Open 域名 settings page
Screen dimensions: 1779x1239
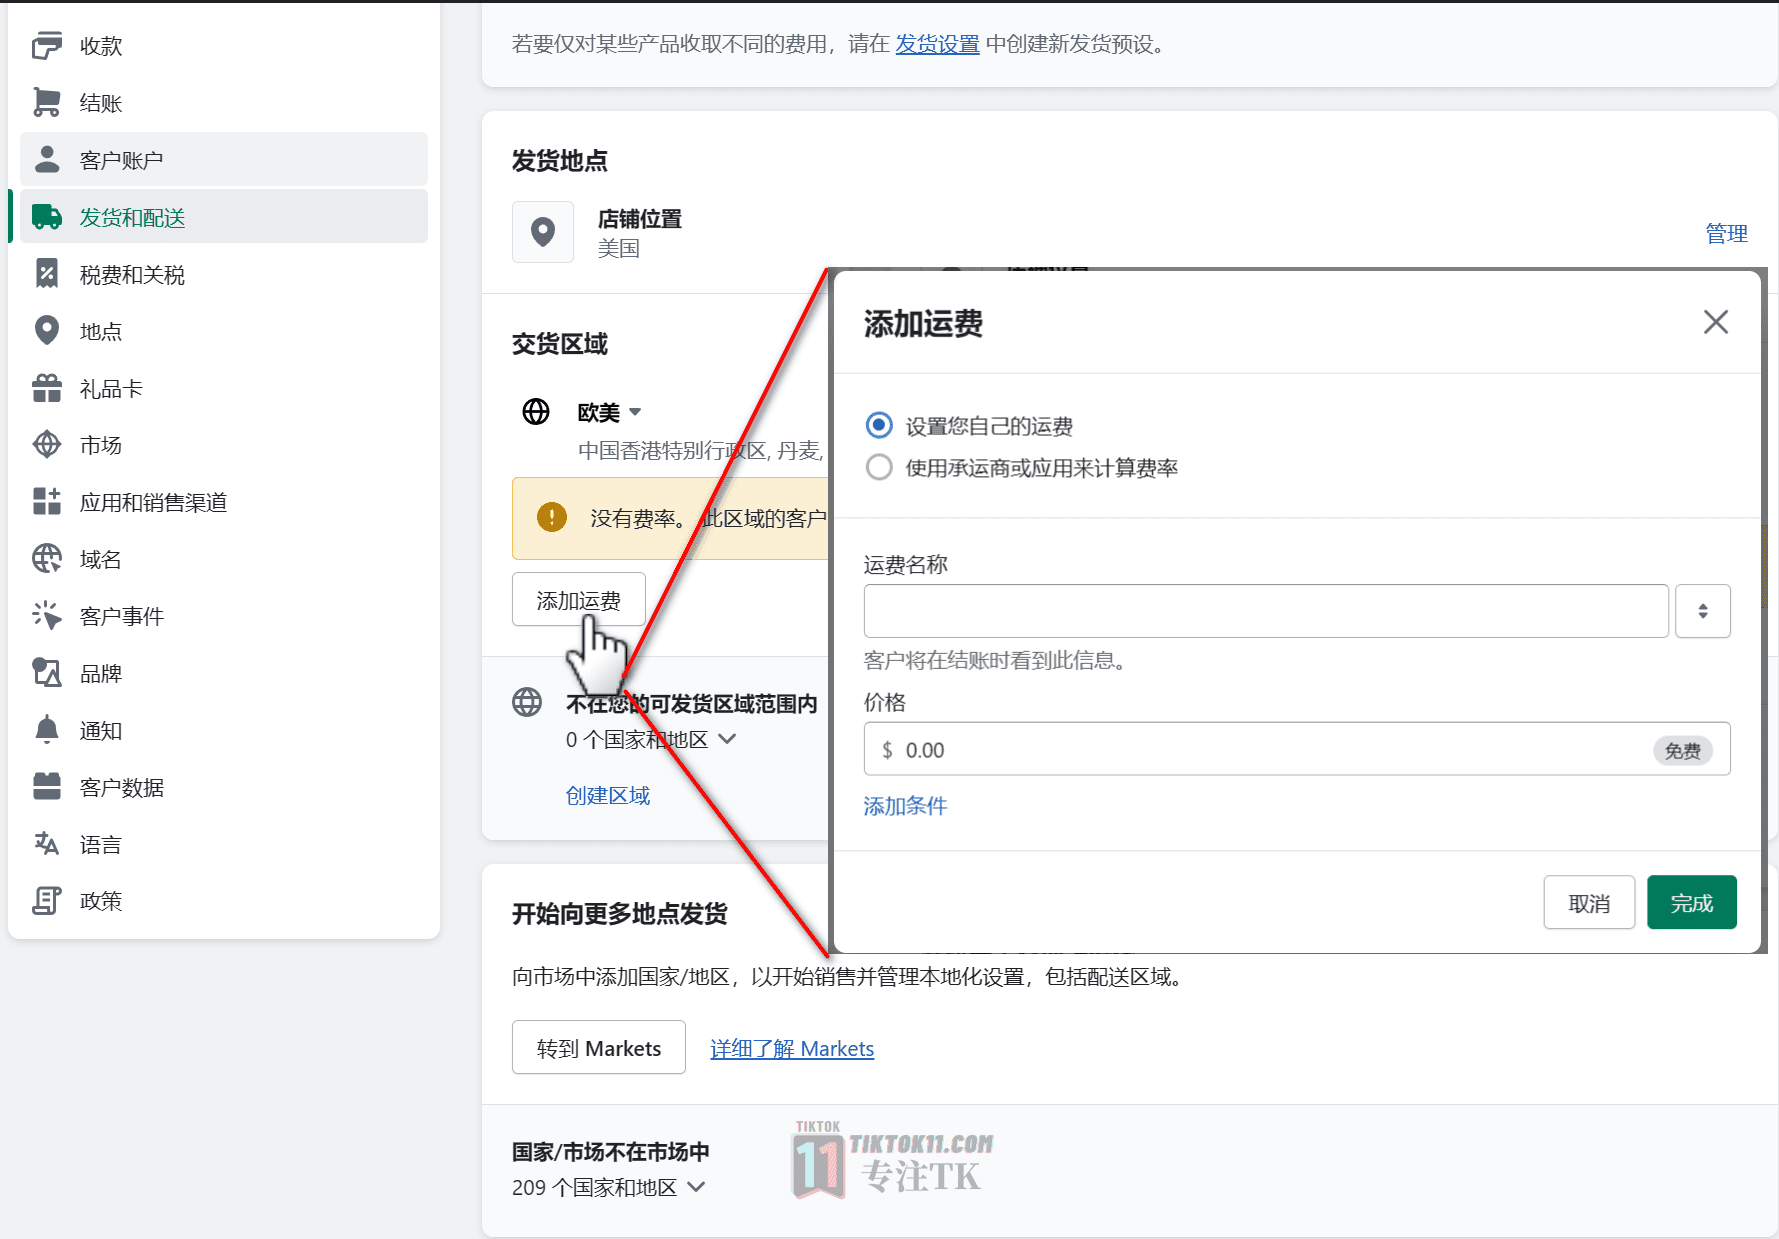[224, 559]
